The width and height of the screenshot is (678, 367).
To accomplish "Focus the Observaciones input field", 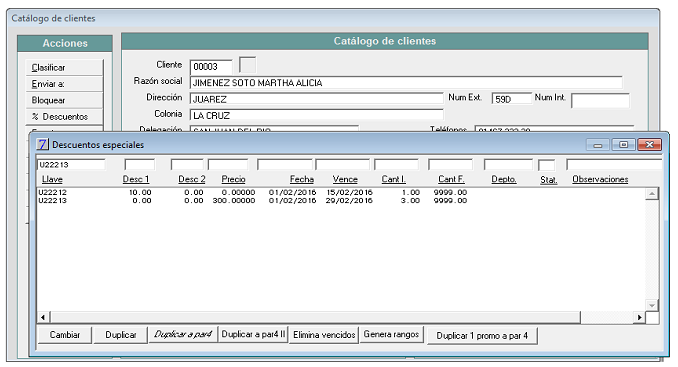I will (x=614, y=165).
